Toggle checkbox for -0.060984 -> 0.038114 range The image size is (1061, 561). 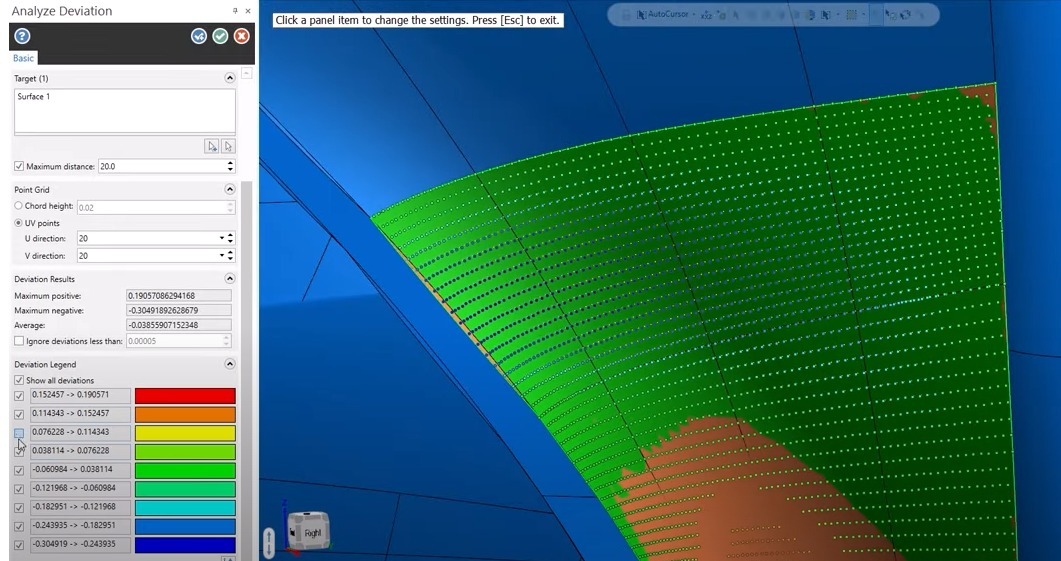point(19,470)
